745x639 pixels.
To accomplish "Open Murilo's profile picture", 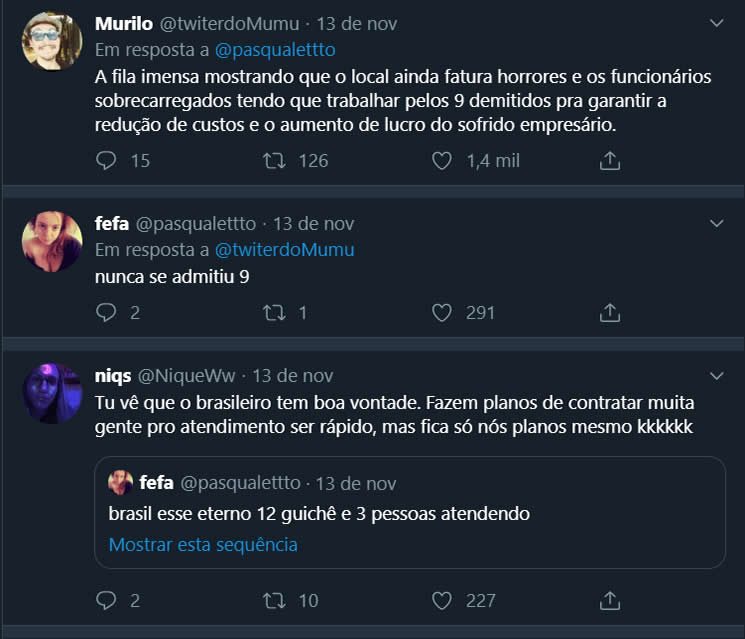I will [52, 42].
